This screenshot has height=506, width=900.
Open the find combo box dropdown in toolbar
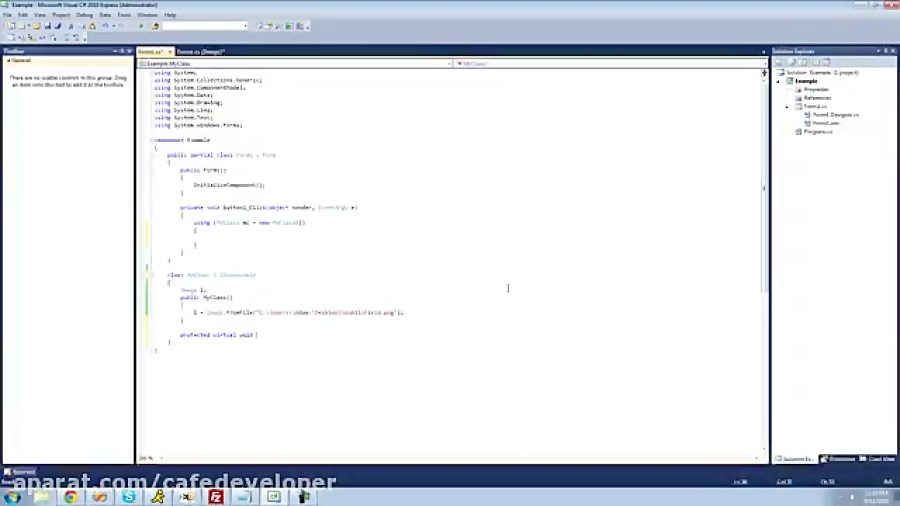click(245, 26)
